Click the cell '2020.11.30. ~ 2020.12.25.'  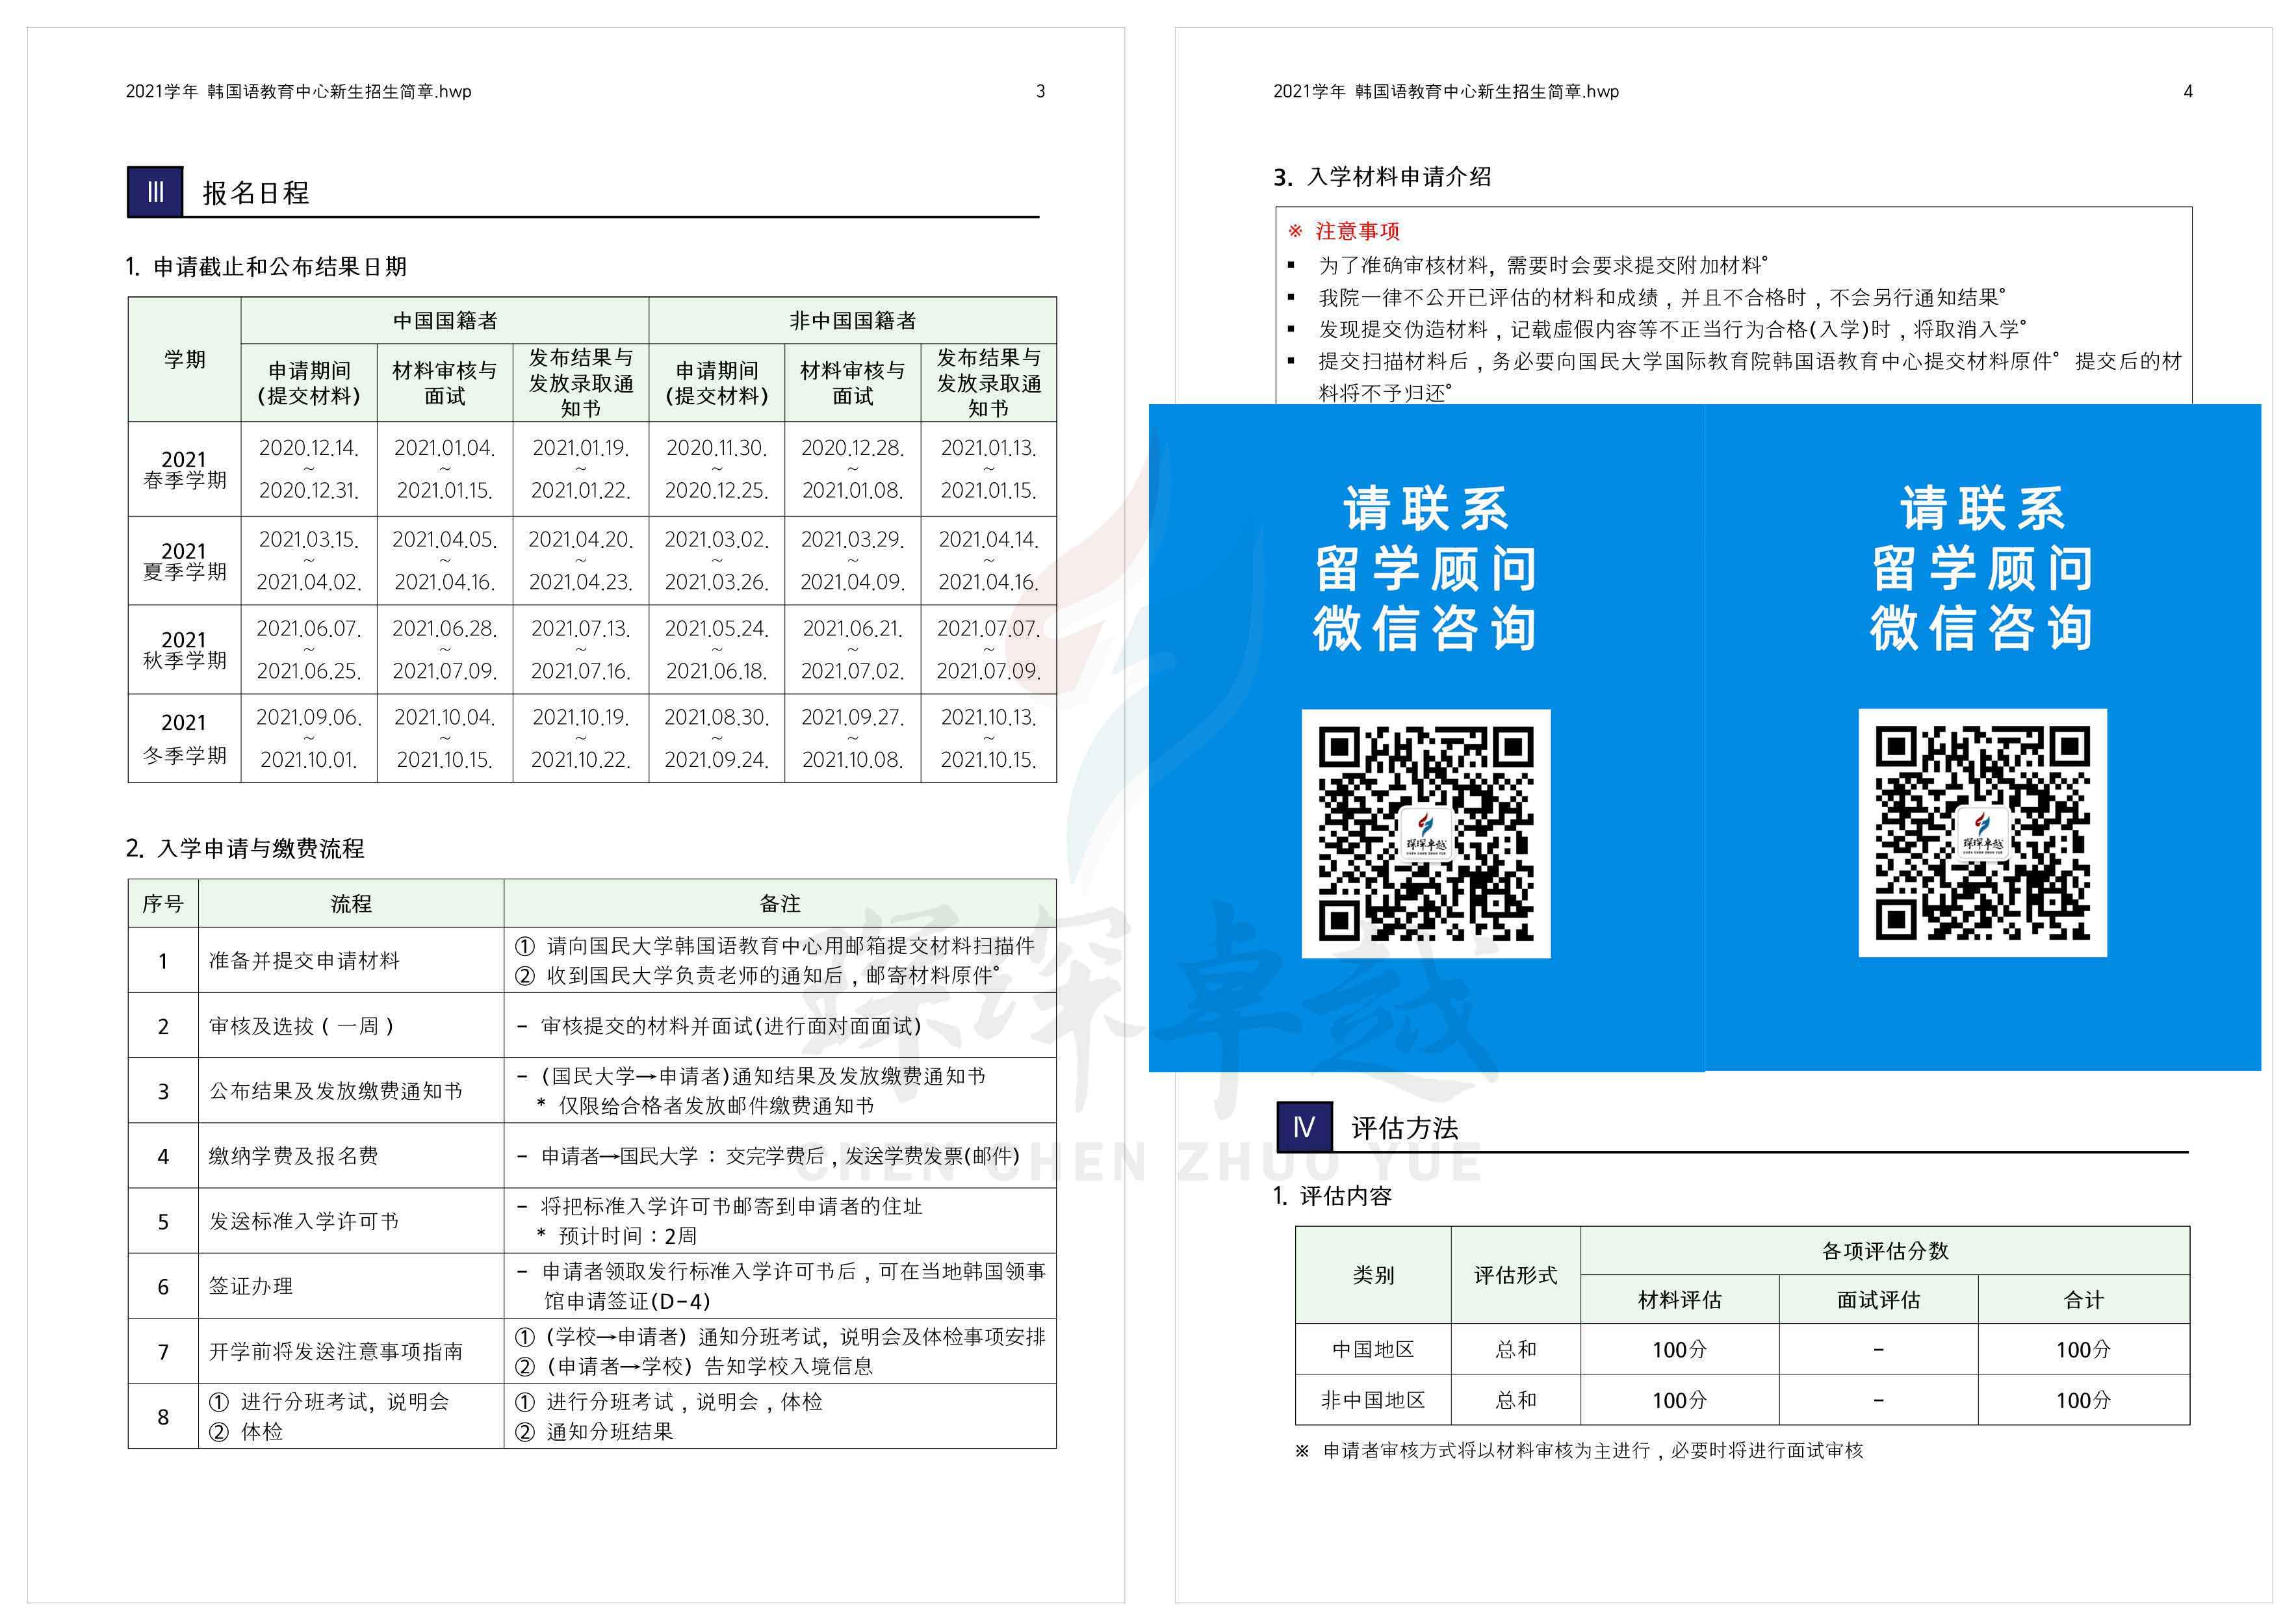pyautogui.click(x=717, y=469)
